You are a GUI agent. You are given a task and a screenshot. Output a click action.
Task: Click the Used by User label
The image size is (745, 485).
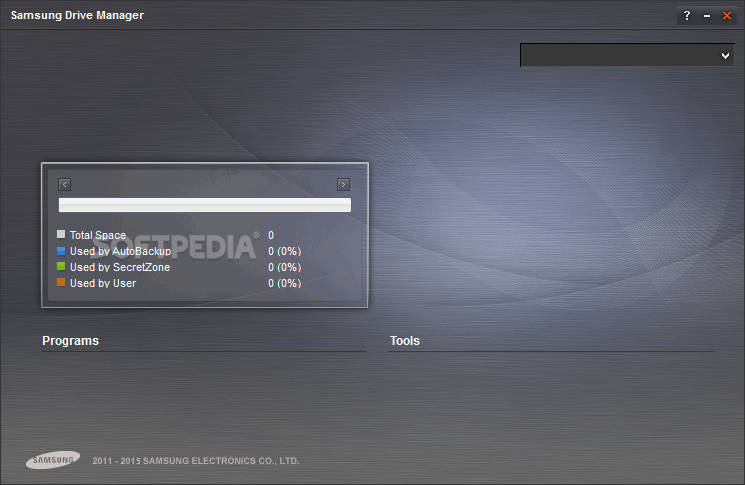pos(103,284)
